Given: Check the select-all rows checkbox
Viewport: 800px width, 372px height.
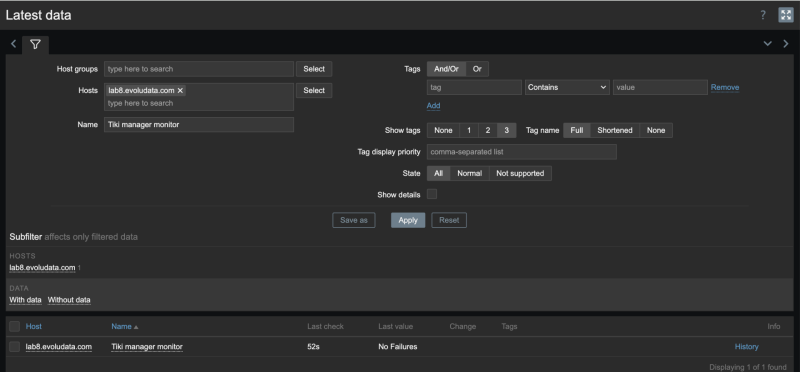Looking at the screenshot, I should pyautogui.click(x=14, y=327).
